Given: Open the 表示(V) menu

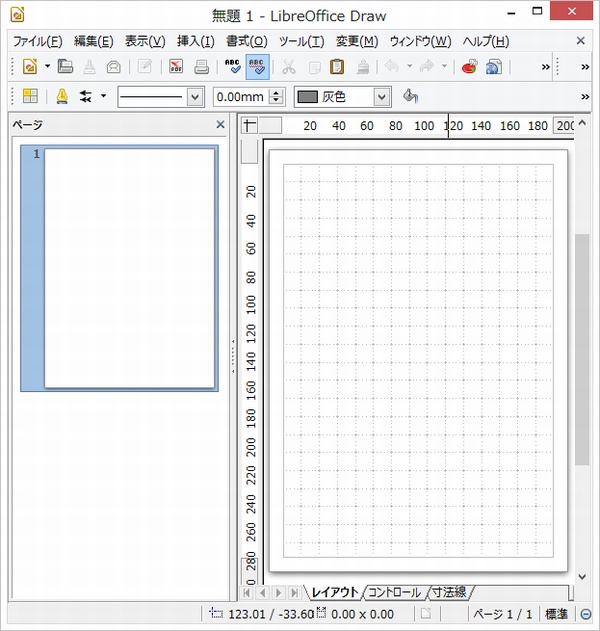Looking at the screenshot, I should (x=145, y=41).
